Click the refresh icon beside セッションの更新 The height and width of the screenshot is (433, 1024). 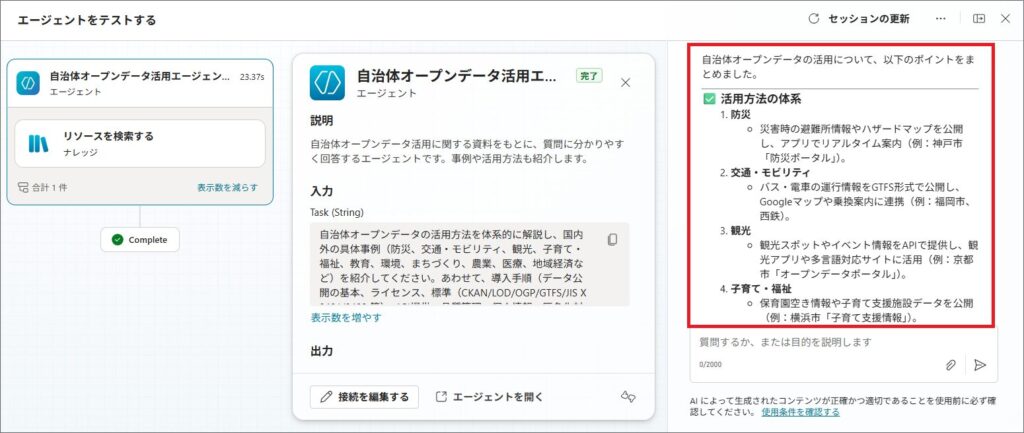pos(814,19)
